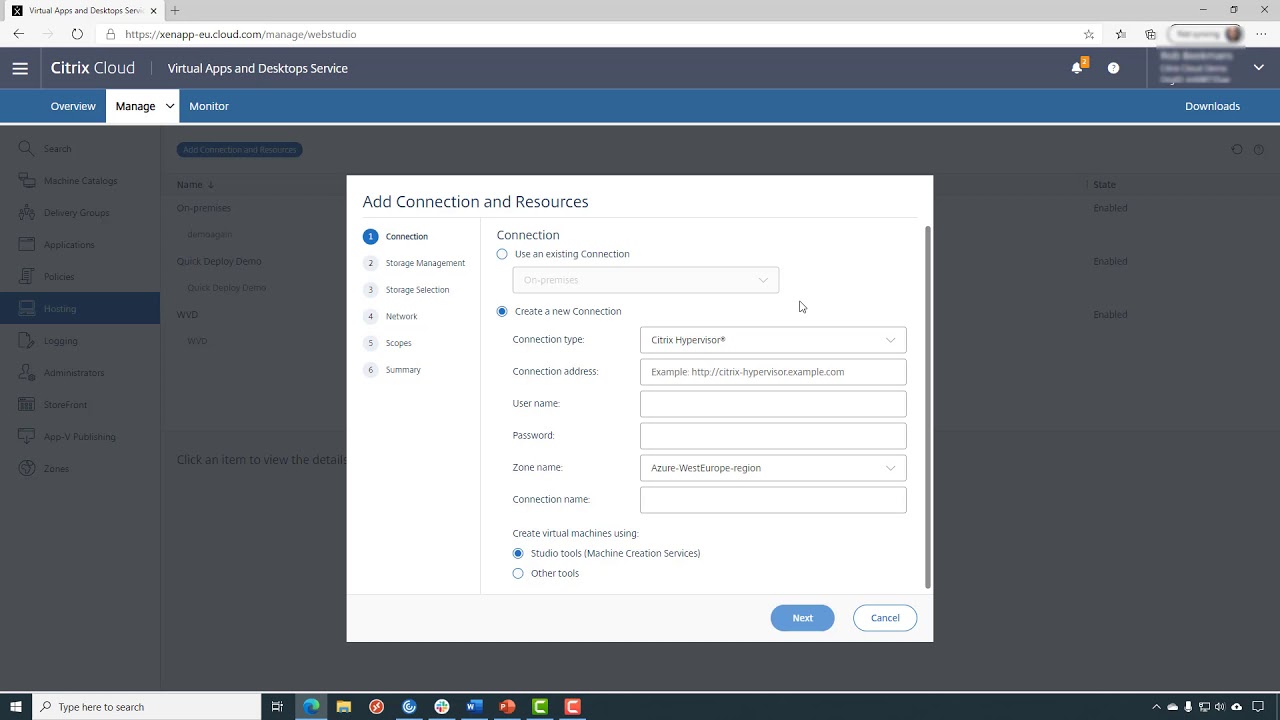Screen dimensions: 1280x720
Task: Open Delivery Groups in the sidebar
Action: tap(80, 213)
